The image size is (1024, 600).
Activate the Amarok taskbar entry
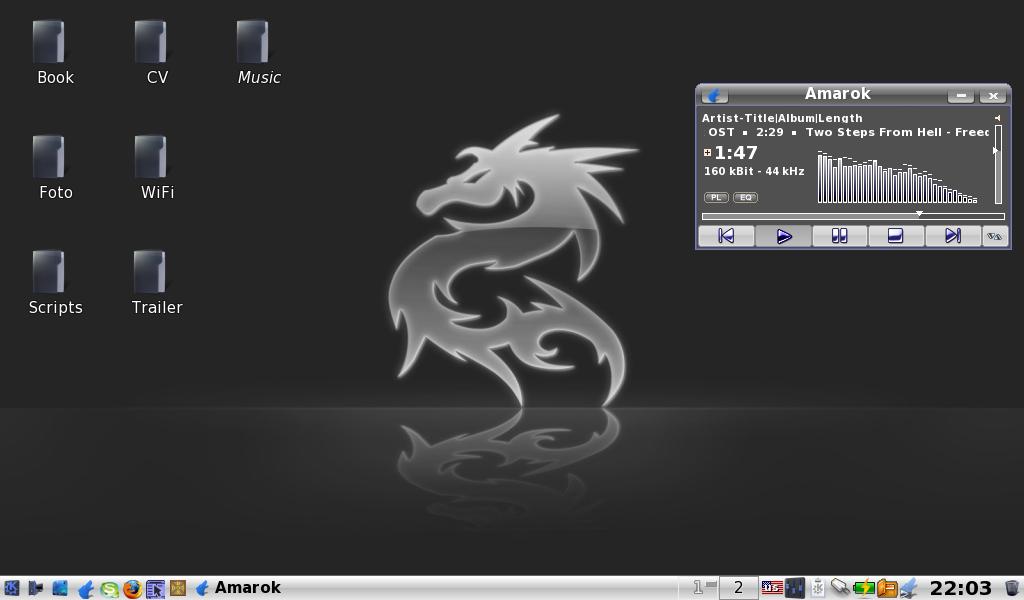click(x=238, y=588)
